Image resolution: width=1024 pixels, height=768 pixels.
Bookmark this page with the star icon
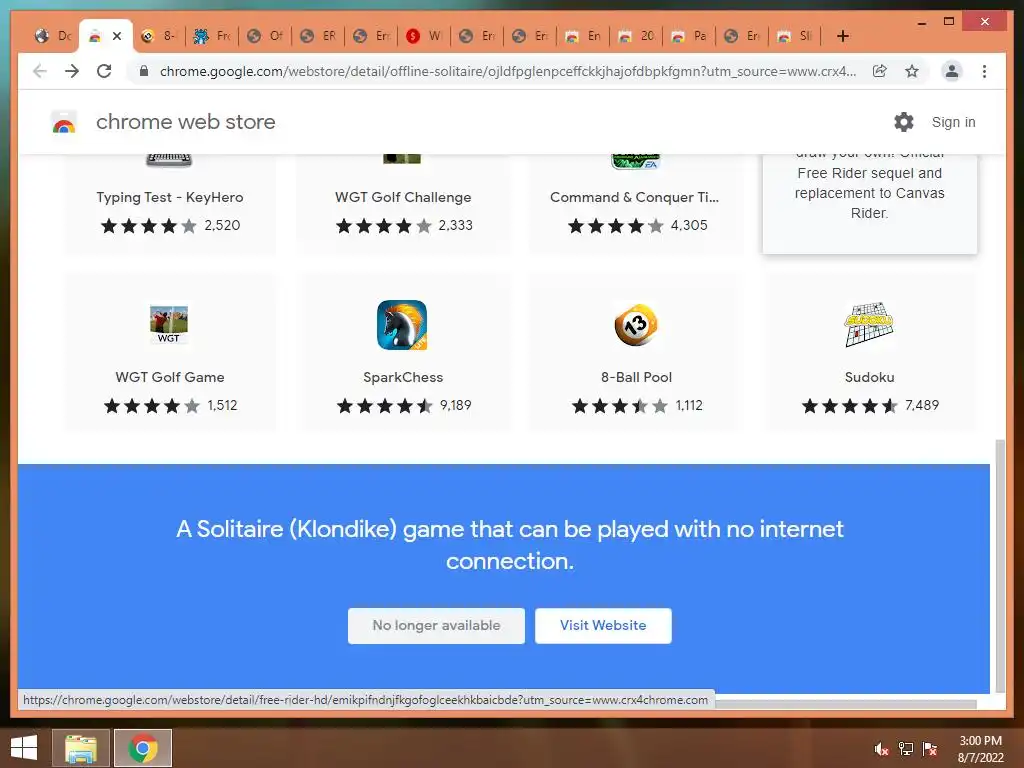(912, 71)
